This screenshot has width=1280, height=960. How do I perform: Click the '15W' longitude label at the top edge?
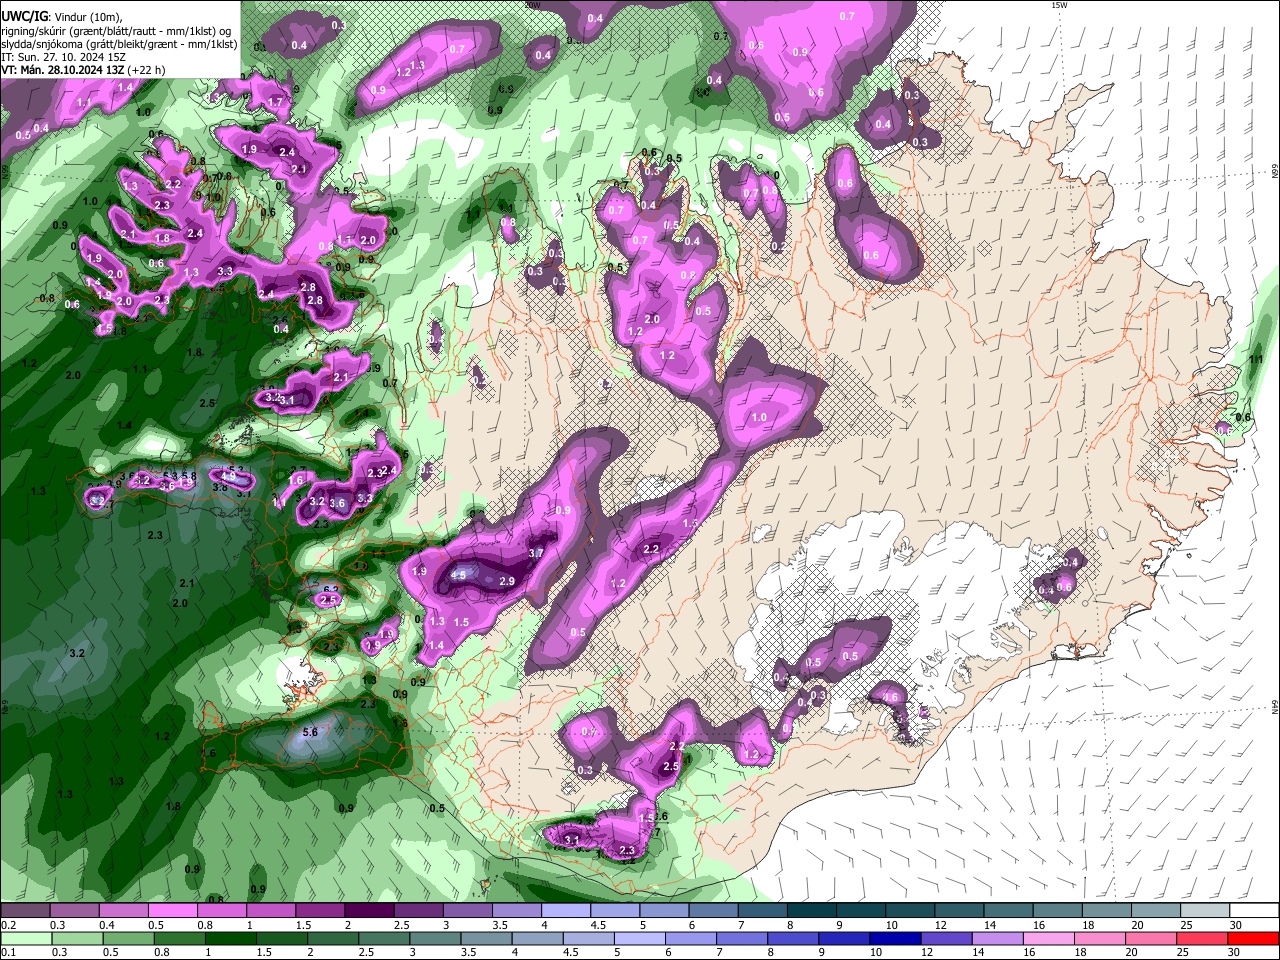tap(1059, 5)
